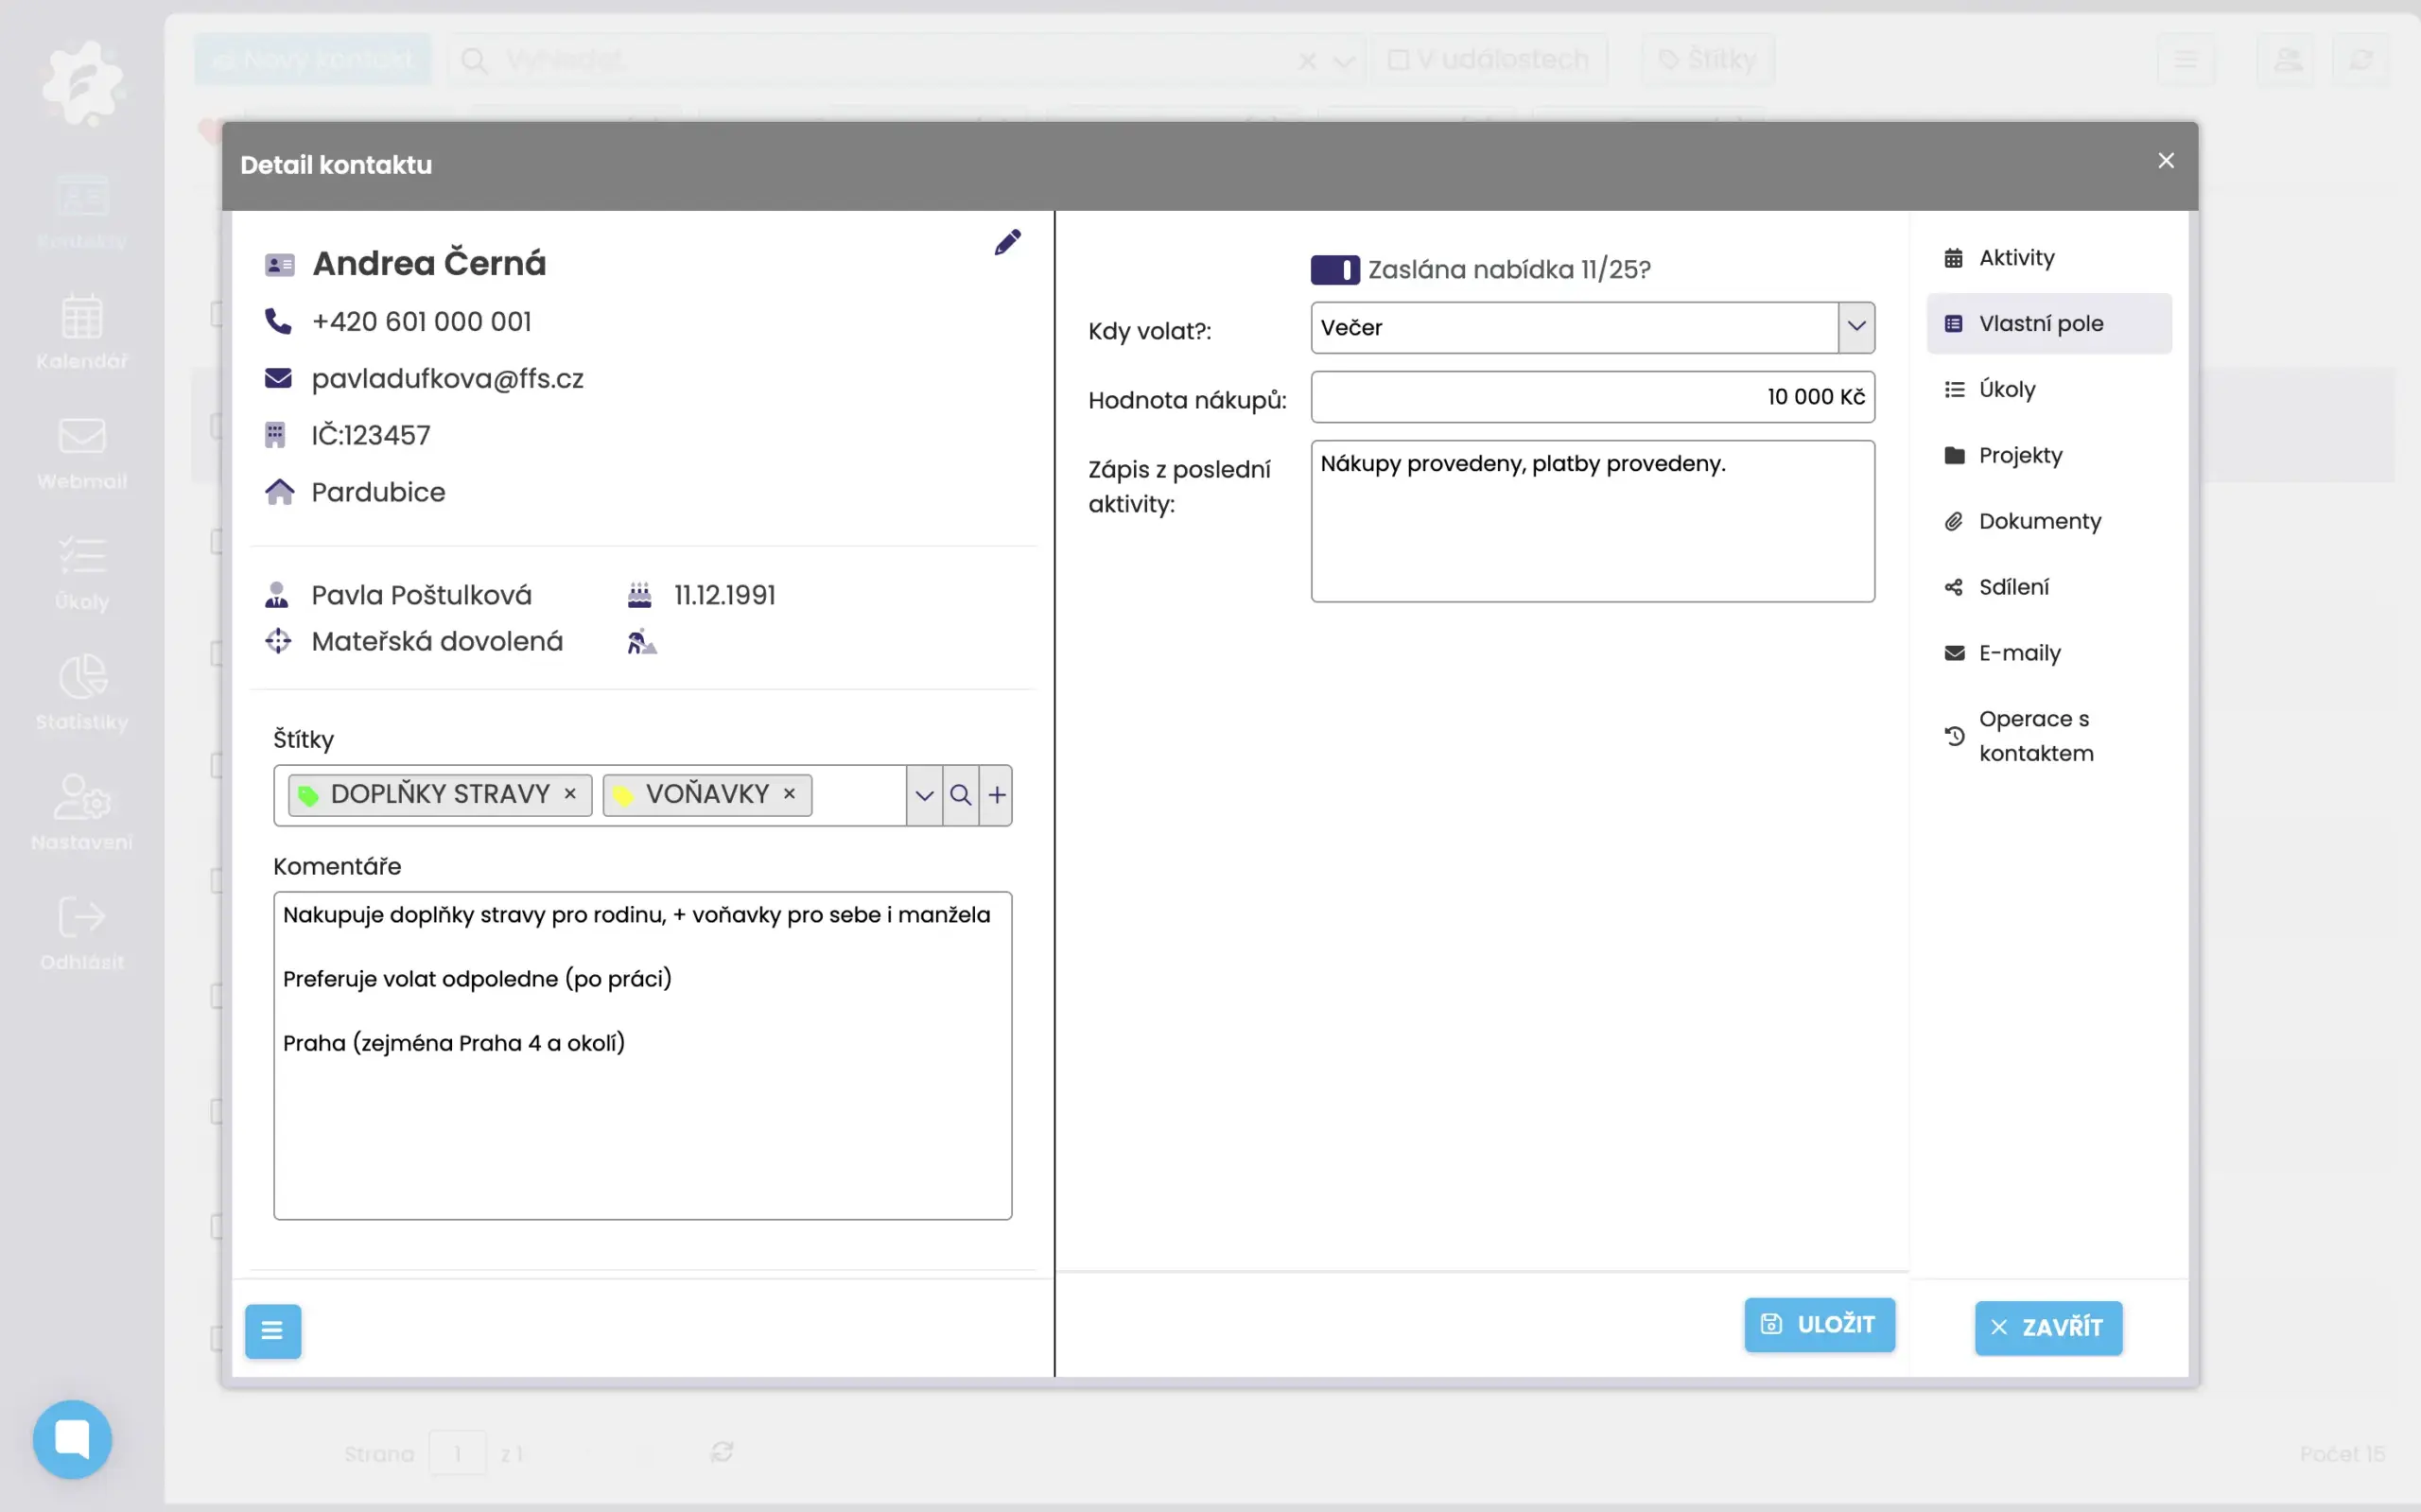
Task: Toggle Zaslána nabídka 11/25 switch
Action: point(1334,270)
